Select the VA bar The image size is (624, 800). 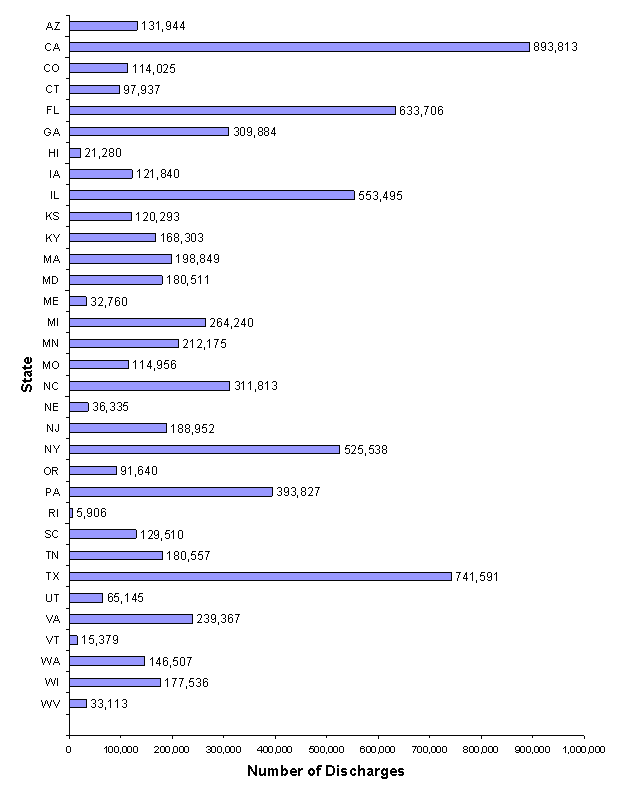coord(130,618)
